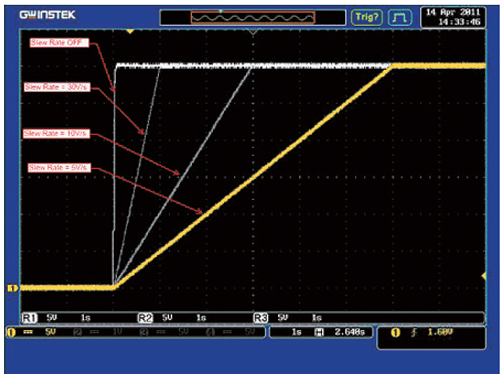Click the yellow channel 1 indicator
The height and width of the screenshot is (378, 503).
coord(11,332)
